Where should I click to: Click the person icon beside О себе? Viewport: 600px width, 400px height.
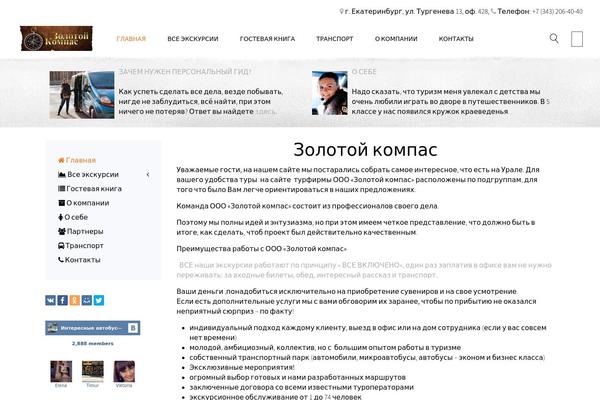point(60,217)
